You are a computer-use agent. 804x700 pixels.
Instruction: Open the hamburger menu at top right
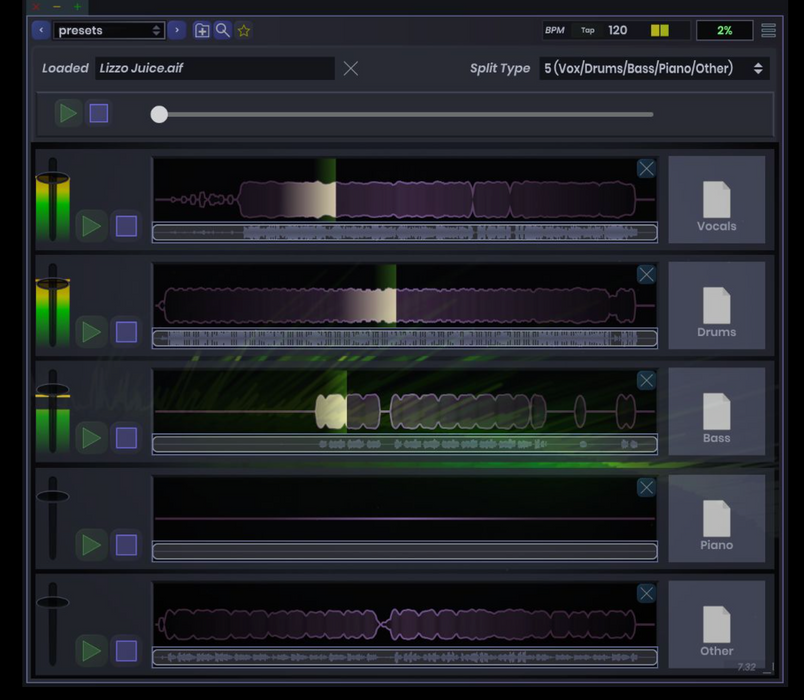coord(768,30)
